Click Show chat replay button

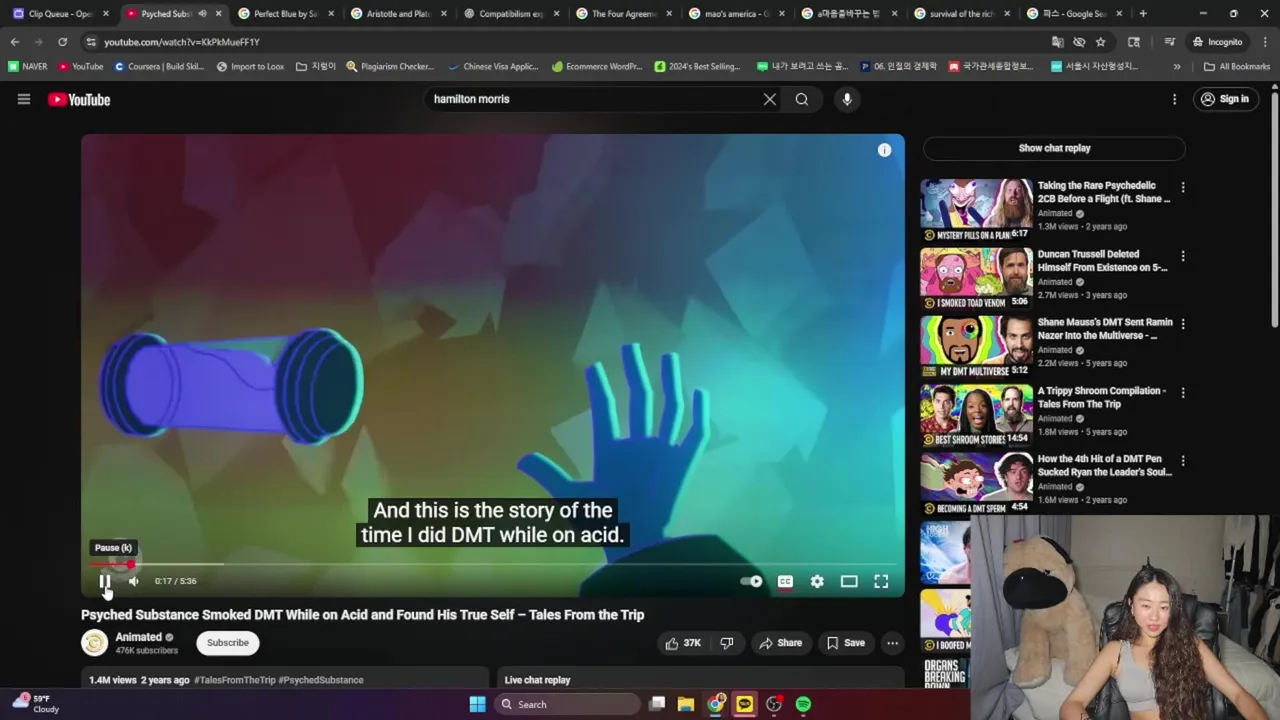[x=1054, y=148]
